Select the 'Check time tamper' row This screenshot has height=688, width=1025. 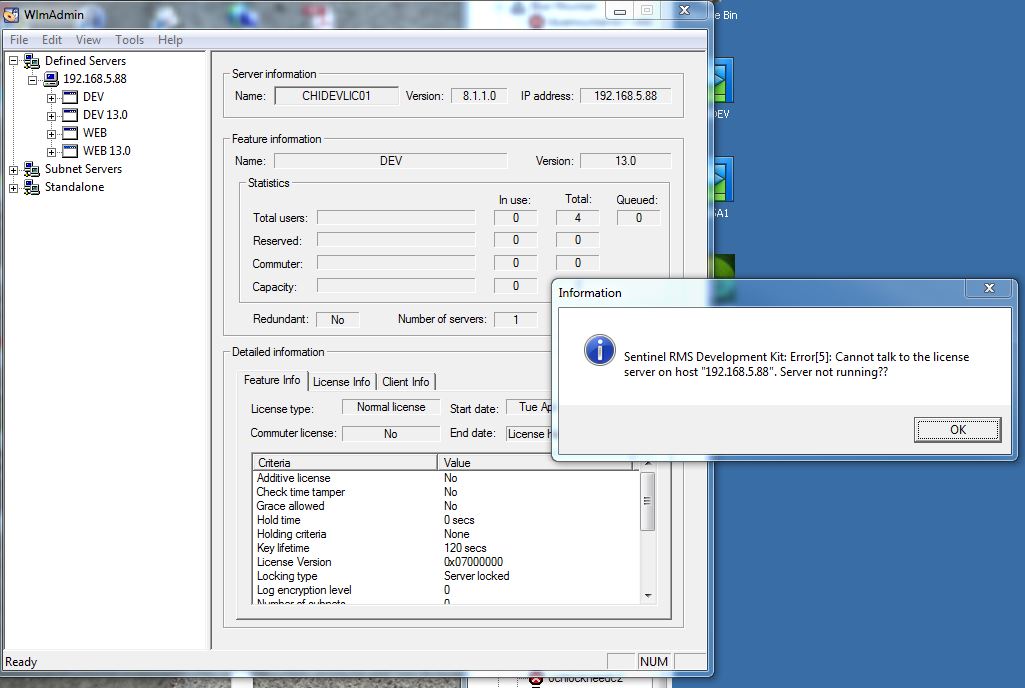pos(446,492)
